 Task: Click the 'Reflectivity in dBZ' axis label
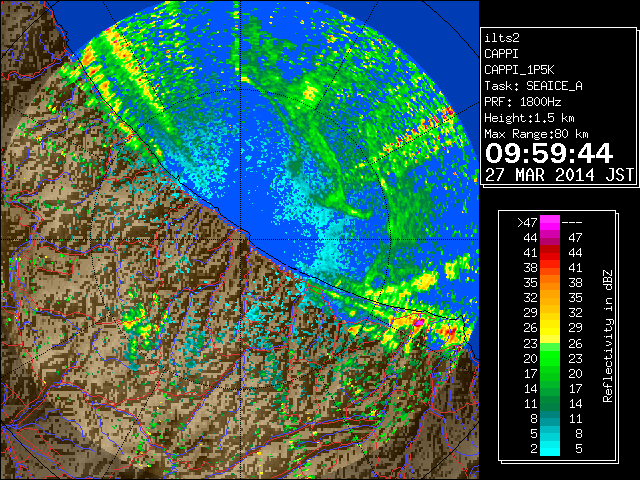pos(608,336)
